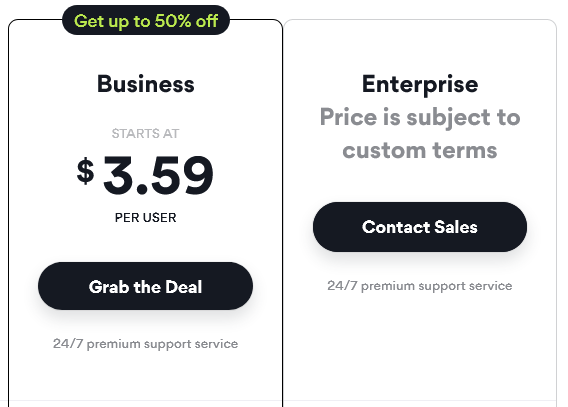
Task: Click the Business plan heading
Action: coord(146,84)
